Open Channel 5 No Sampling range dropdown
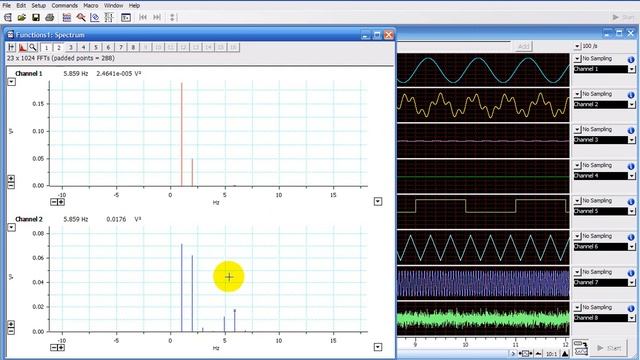 [577, 201]
